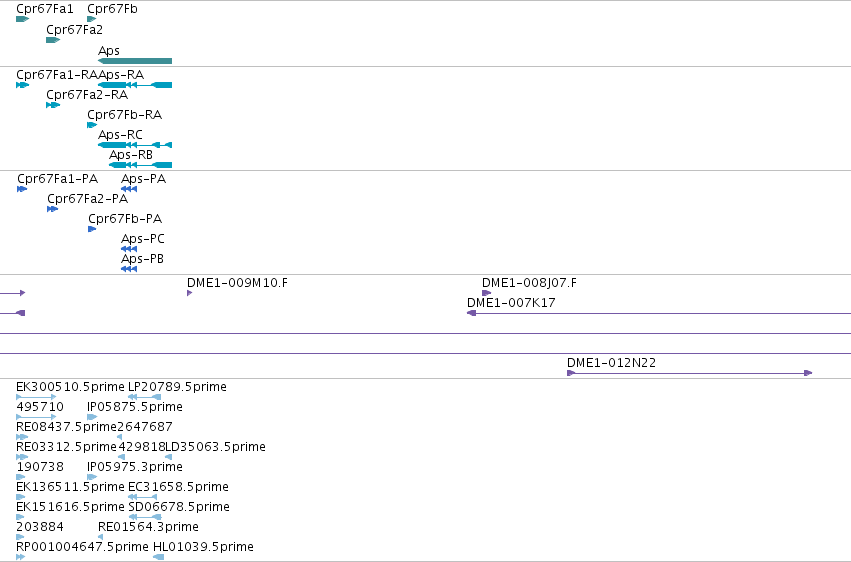851x562 pixels.
Task: Choose the LD35063.5prime EST label
Action: pos(215,447)
